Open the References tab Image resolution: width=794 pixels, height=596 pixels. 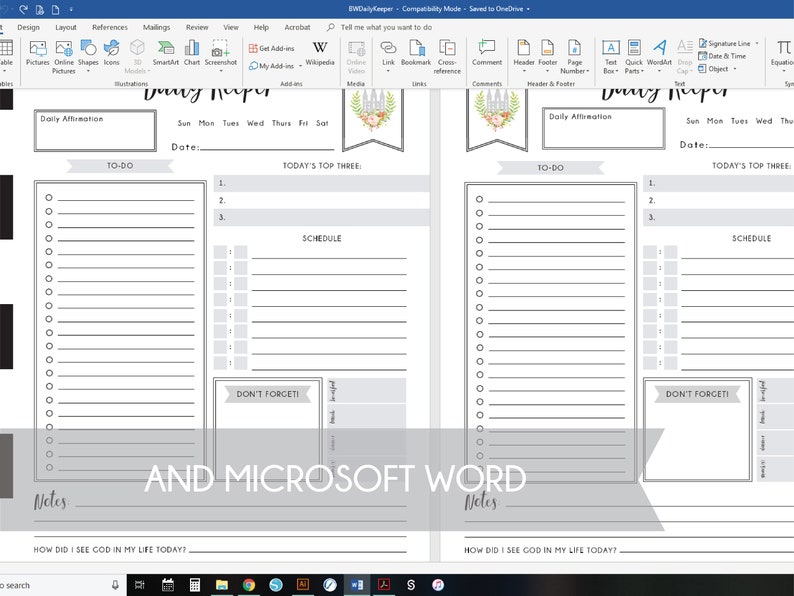[x=110, y=27]
